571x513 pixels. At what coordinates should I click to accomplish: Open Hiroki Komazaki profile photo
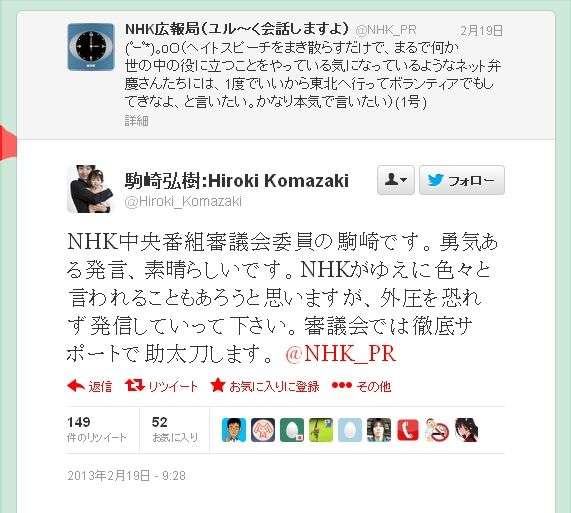pyautogui.click(x=90, y=189)
